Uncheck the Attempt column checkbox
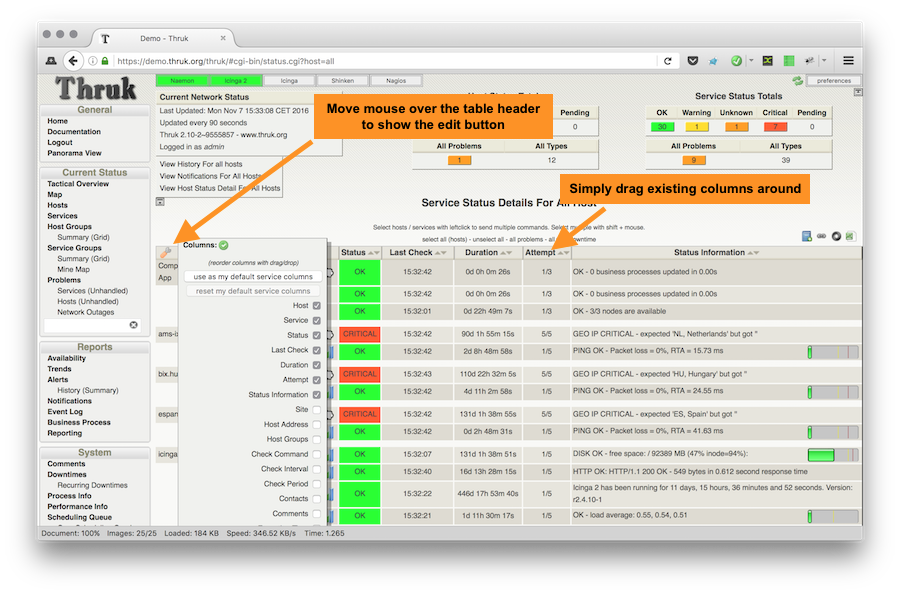900x594 pixels. (317, 380)
